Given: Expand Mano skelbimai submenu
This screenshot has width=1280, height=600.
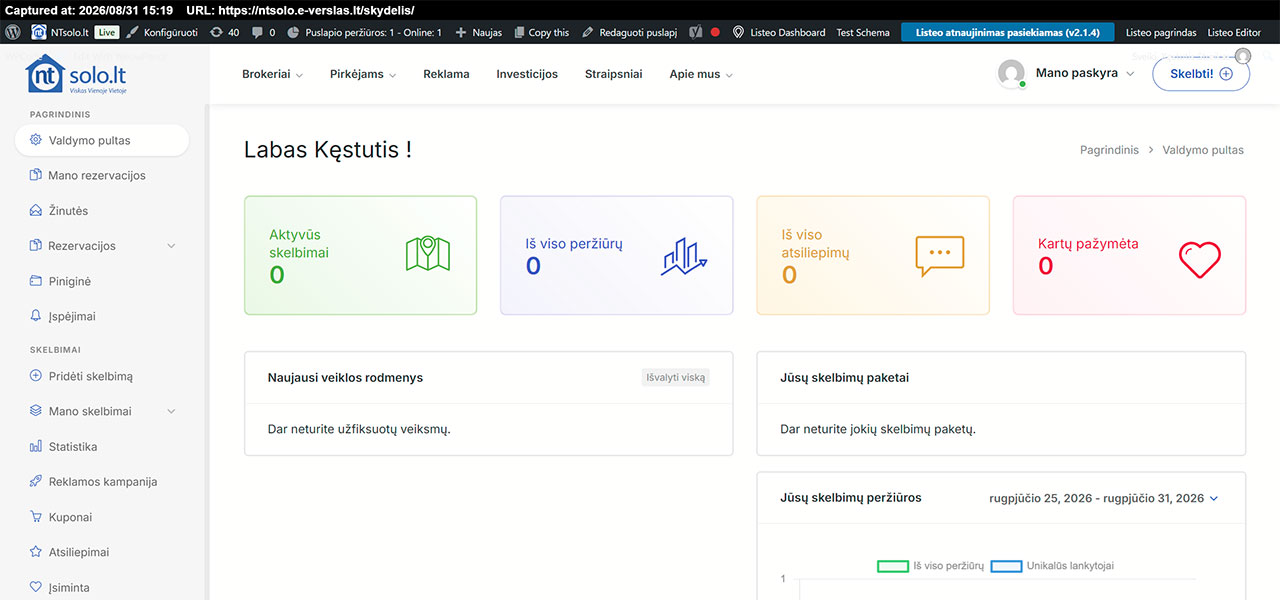Looking at the screenshot, I should click(x=171, y=411).
